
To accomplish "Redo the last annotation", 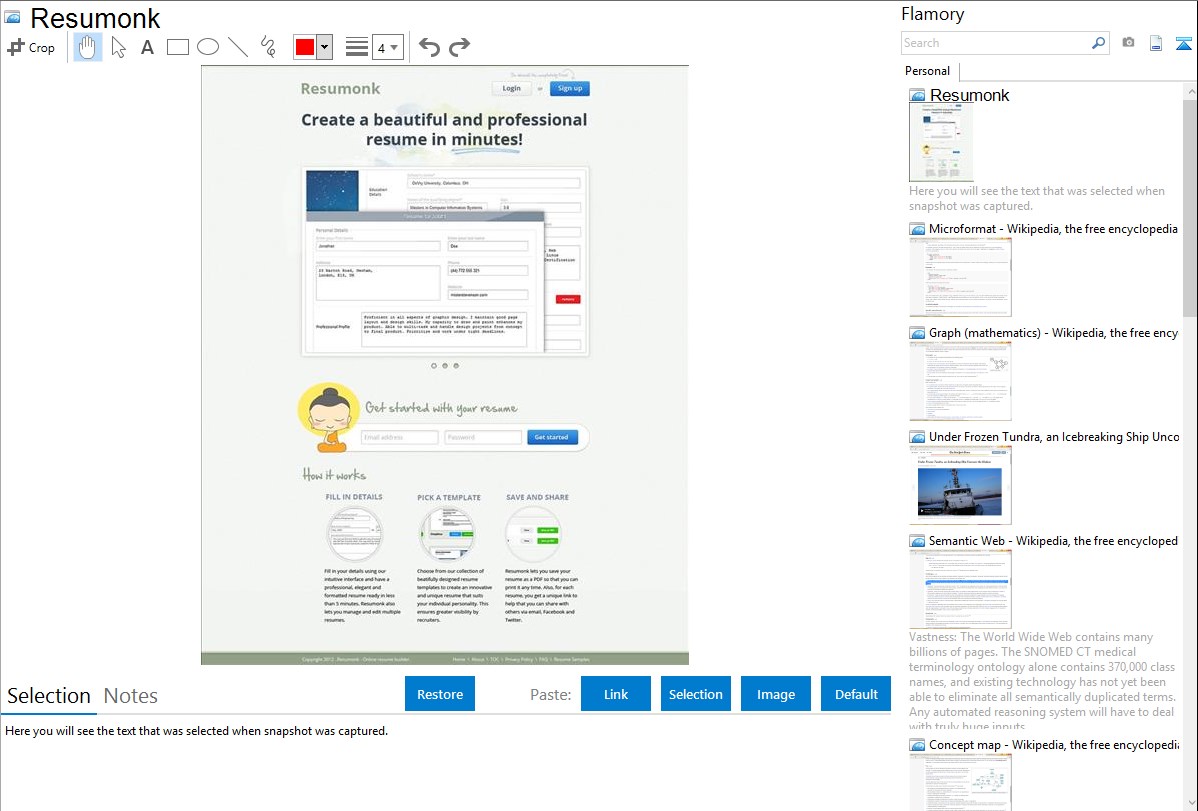I will 459,47.
